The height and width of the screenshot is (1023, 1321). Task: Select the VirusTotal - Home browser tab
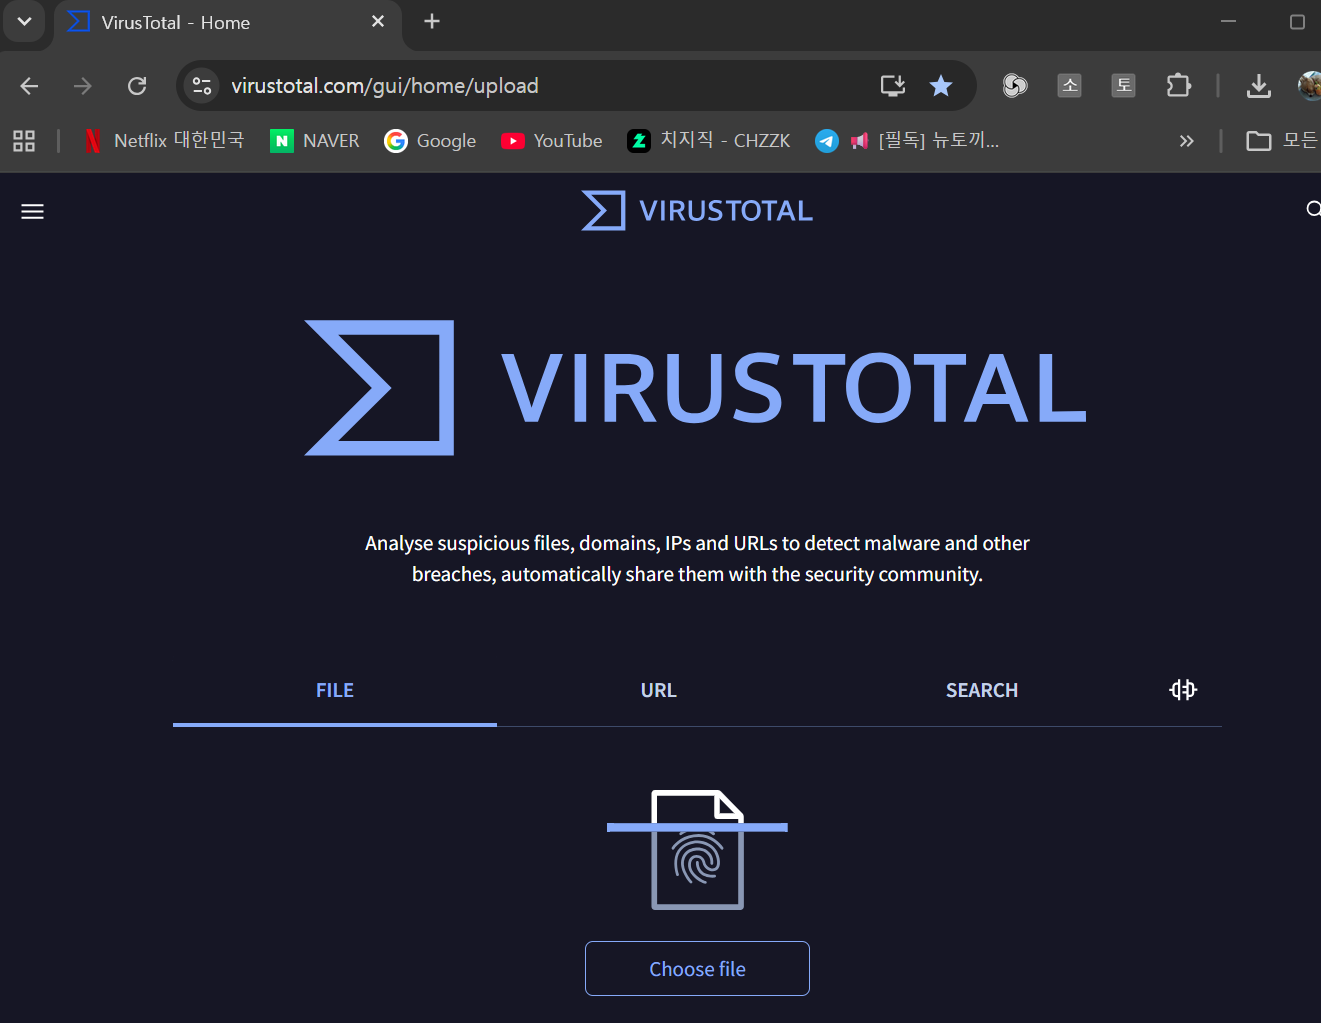[x=228, y=23]
